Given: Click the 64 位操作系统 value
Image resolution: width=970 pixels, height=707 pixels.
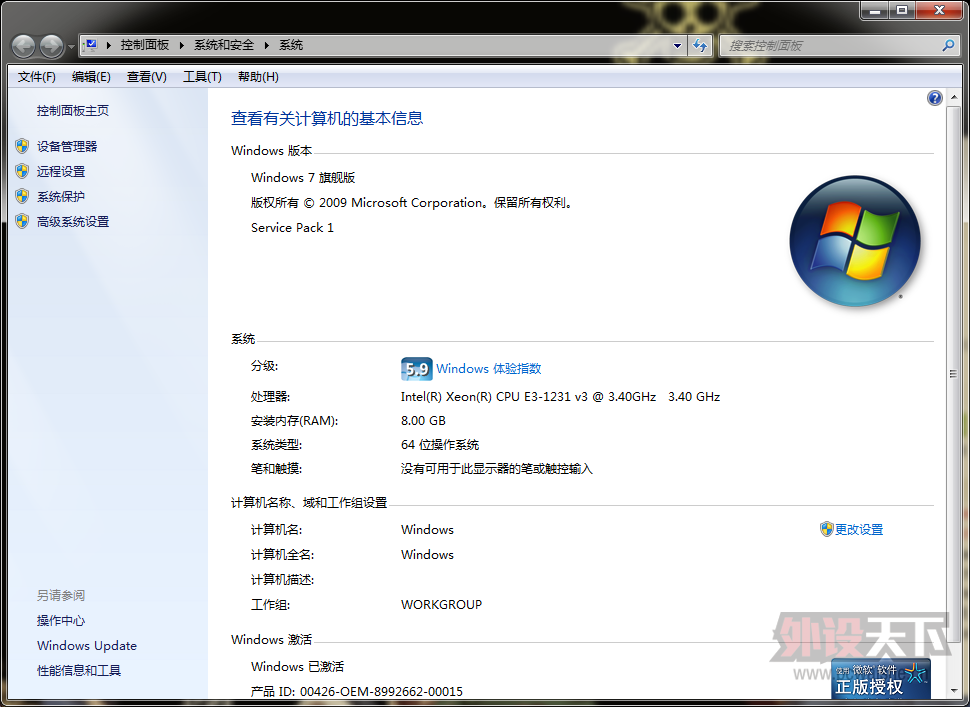Looking at the screenshot, I should click(440, 445).
